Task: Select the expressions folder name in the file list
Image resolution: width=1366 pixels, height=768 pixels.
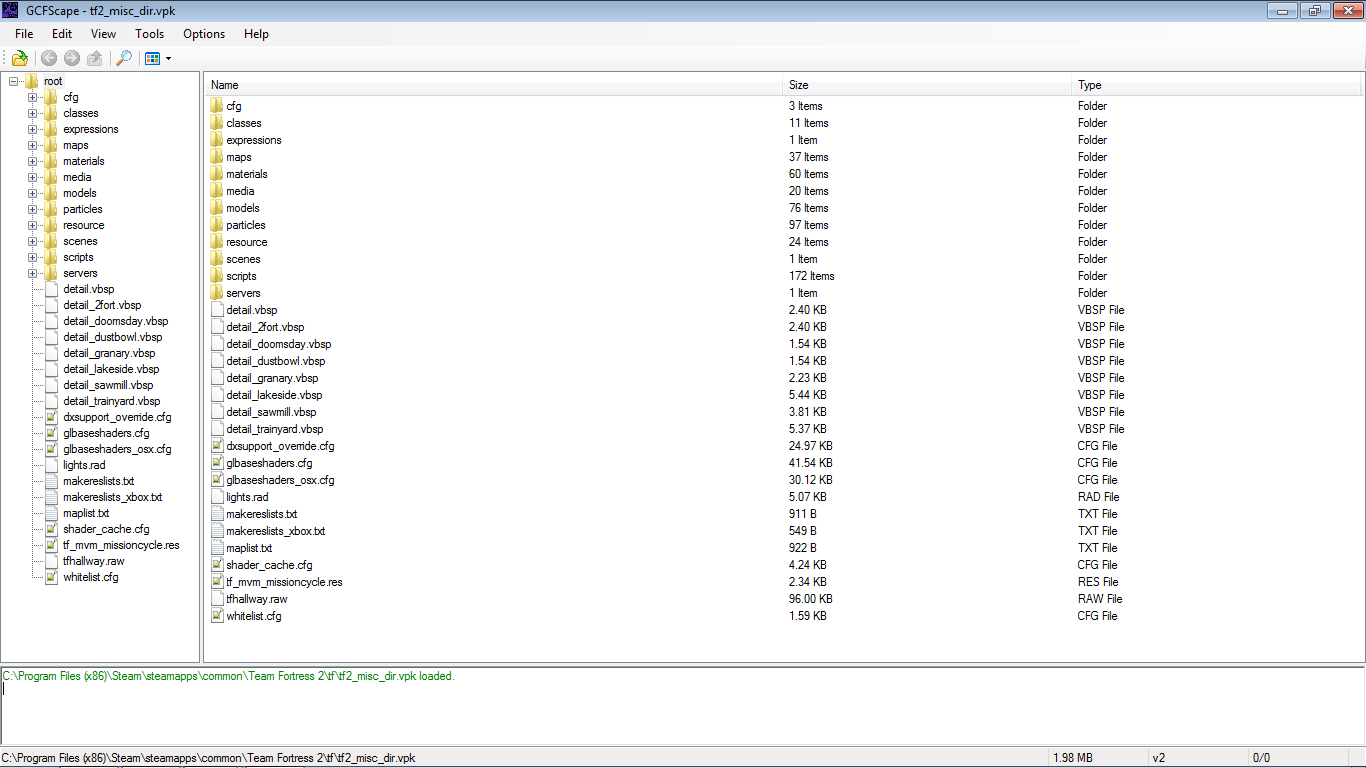Action: [254, 140]
